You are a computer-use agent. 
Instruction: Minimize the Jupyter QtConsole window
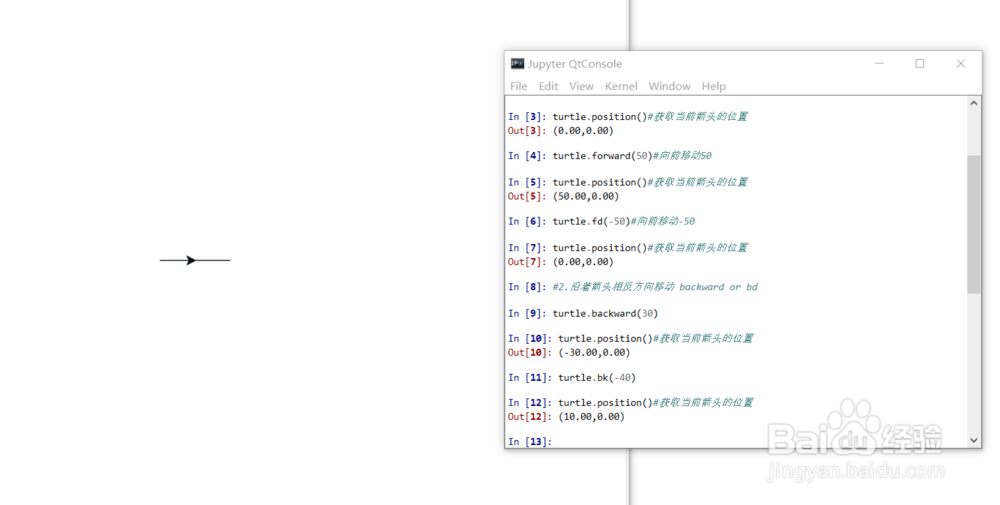coord(879,64)
